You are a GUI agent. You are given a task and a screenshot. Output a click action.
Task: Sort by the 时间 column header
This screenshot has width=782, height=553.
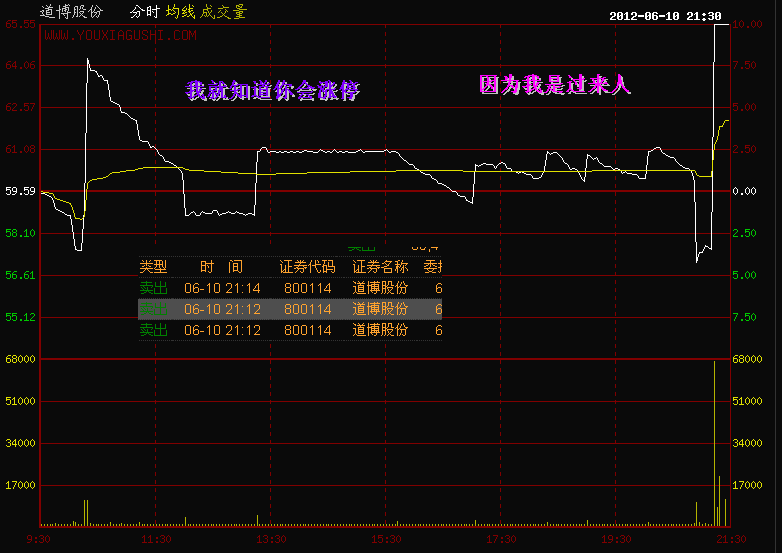(221, 267)
